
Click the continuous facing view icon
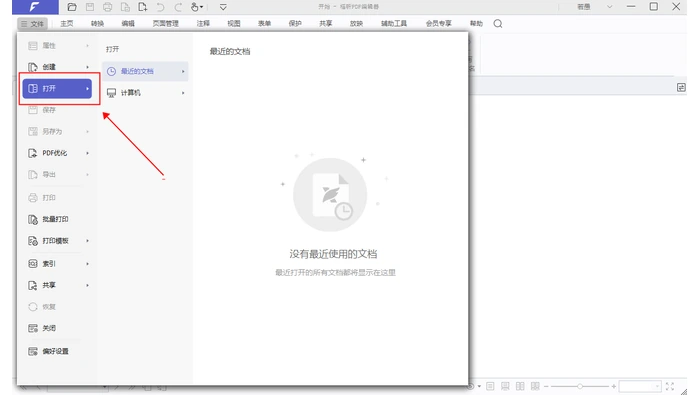point(535,386)
